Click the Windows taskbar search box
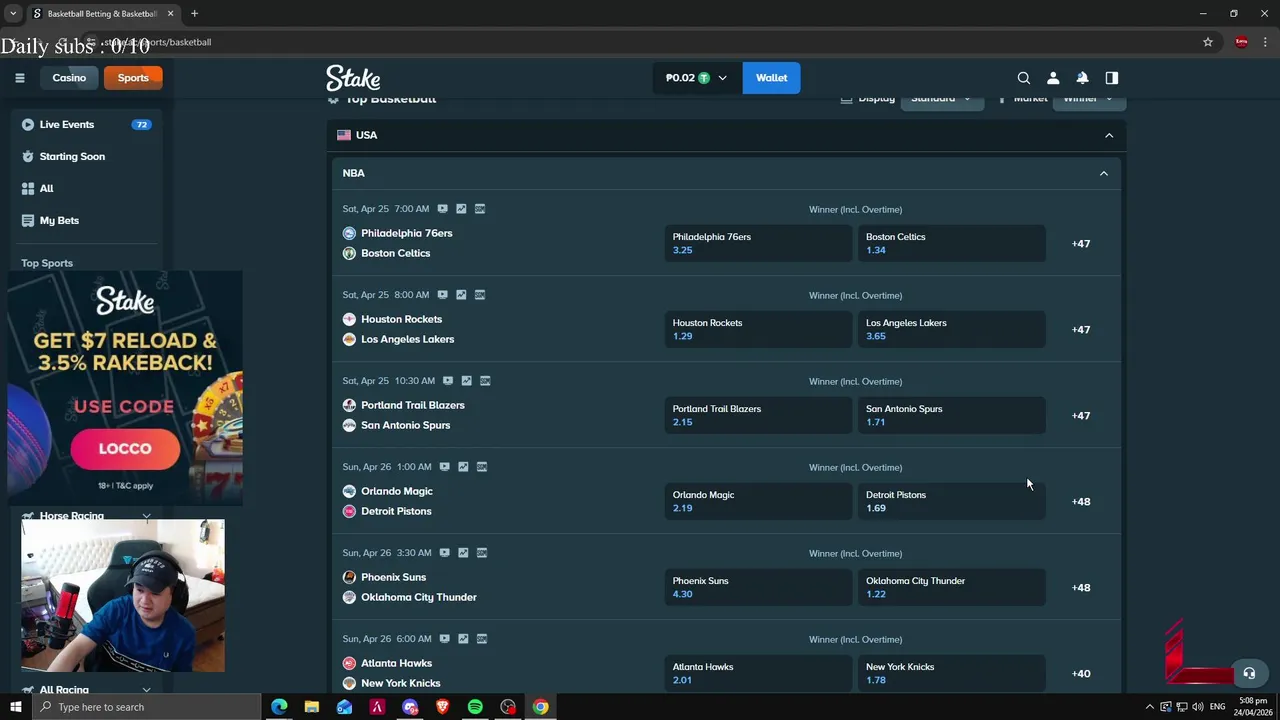The width and height of the screenshot is (1280, 720). (147, 707)
